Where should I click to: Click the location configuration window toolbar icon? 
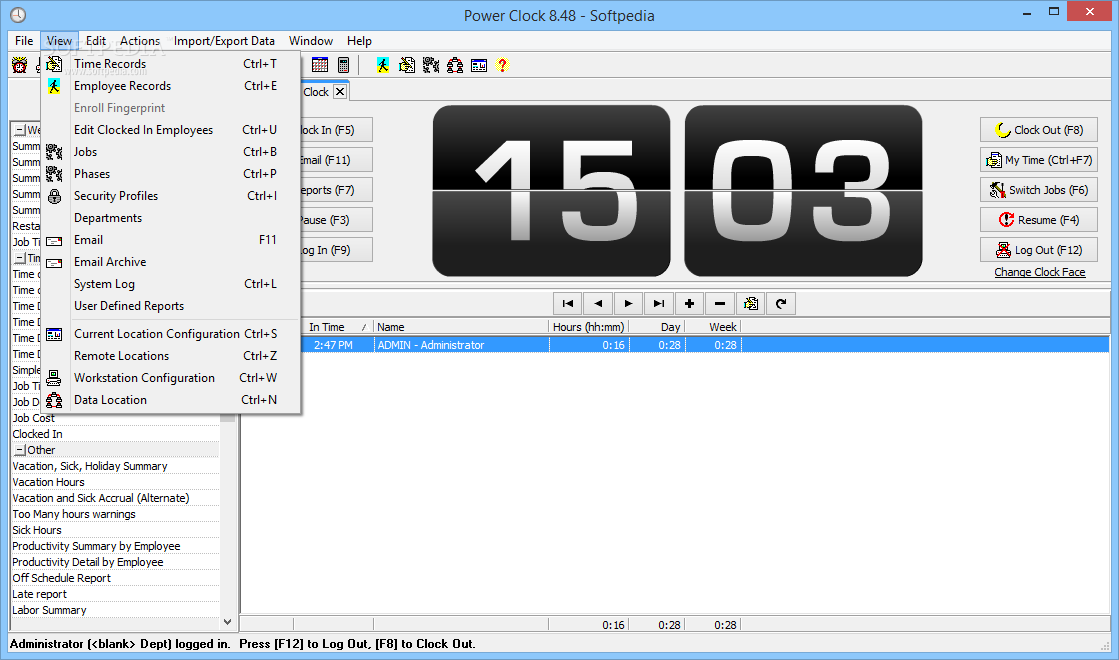(x=479, y=66)
